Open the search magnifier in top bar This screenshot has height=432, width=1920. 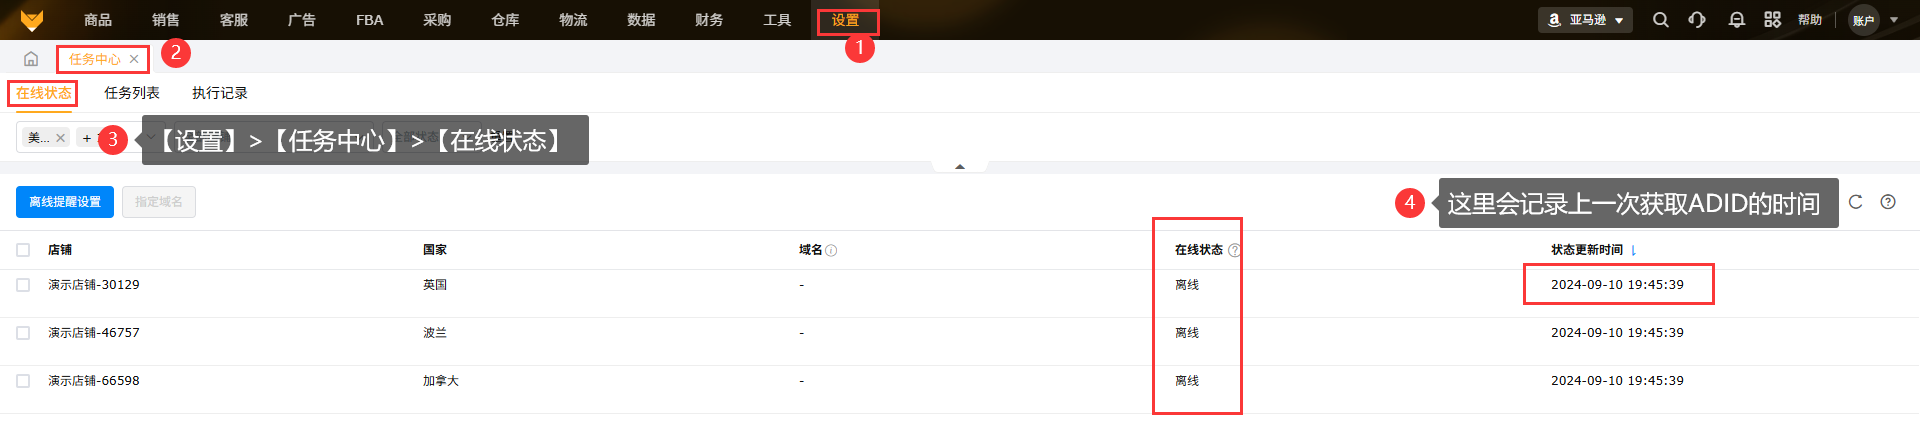[x=1660, y=20]
